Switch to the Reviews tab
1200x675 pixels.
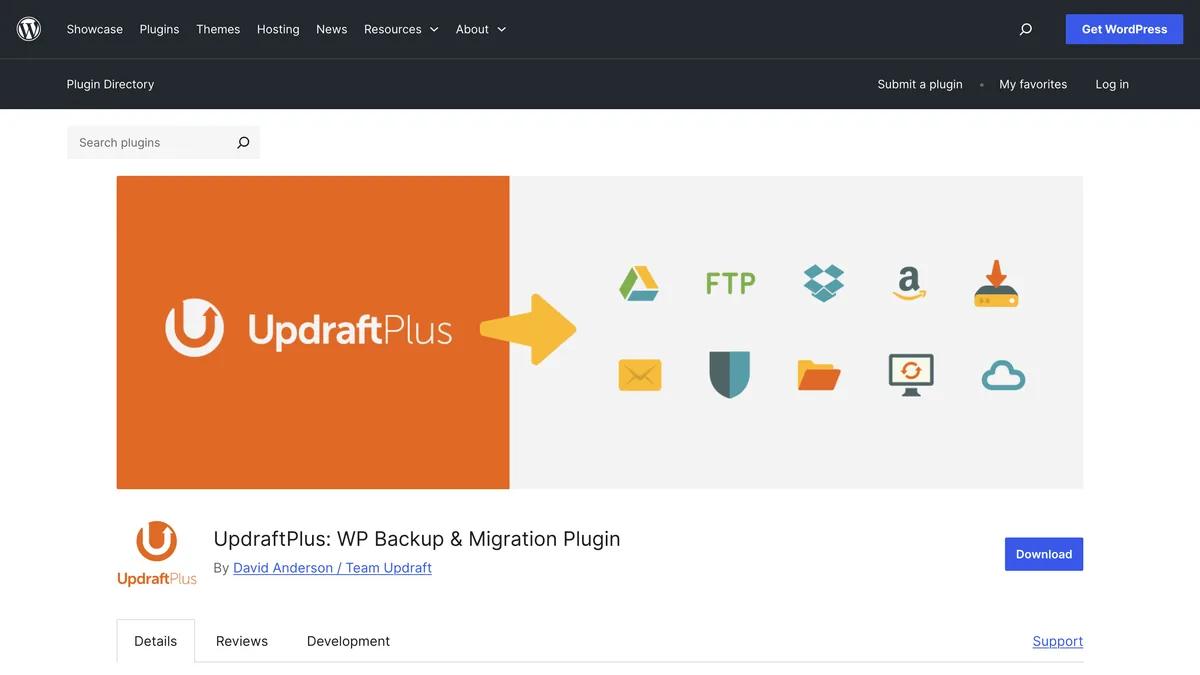click(x=242, y=641)
